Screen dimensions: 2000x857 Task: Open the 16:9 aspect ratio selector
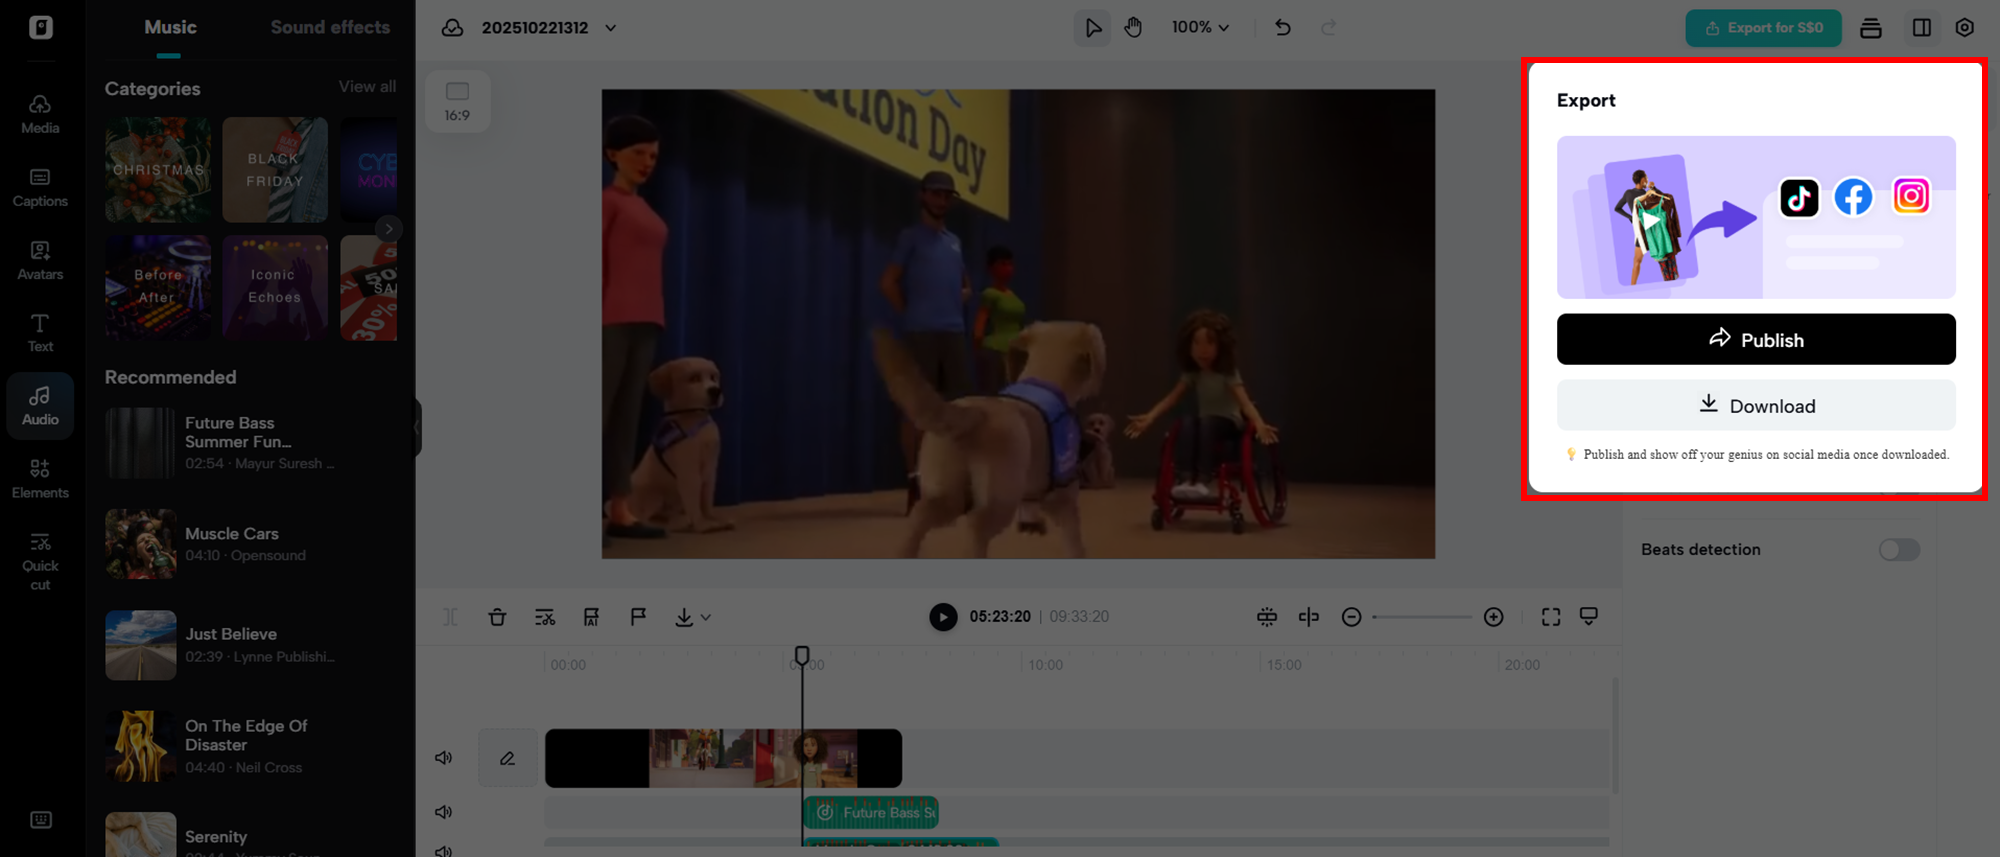(457, 101)
